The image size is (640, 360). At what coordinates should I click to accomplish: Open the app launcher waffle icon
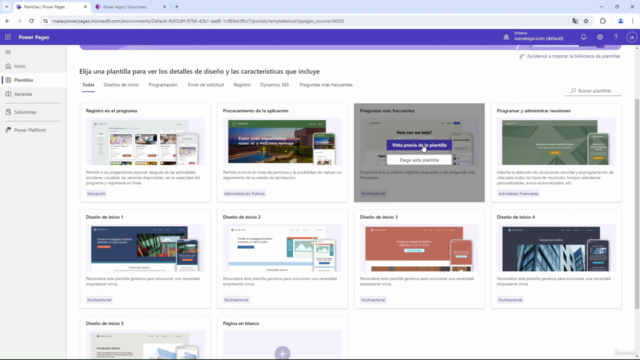coord(8,37)
